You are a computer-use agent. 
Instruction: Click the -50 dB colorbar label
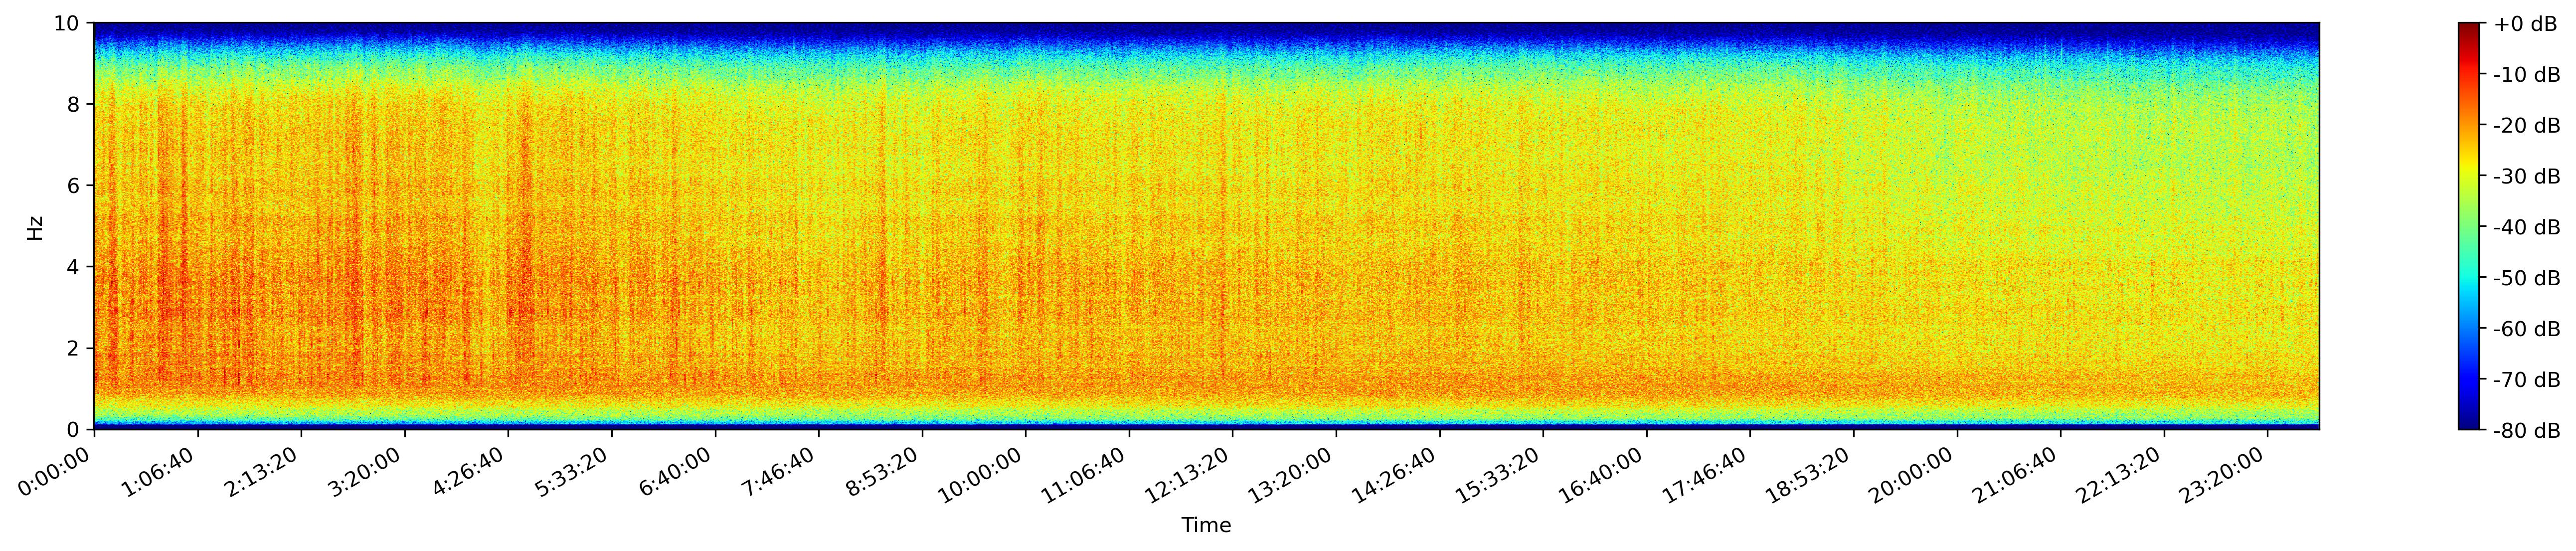(2527, 279)
